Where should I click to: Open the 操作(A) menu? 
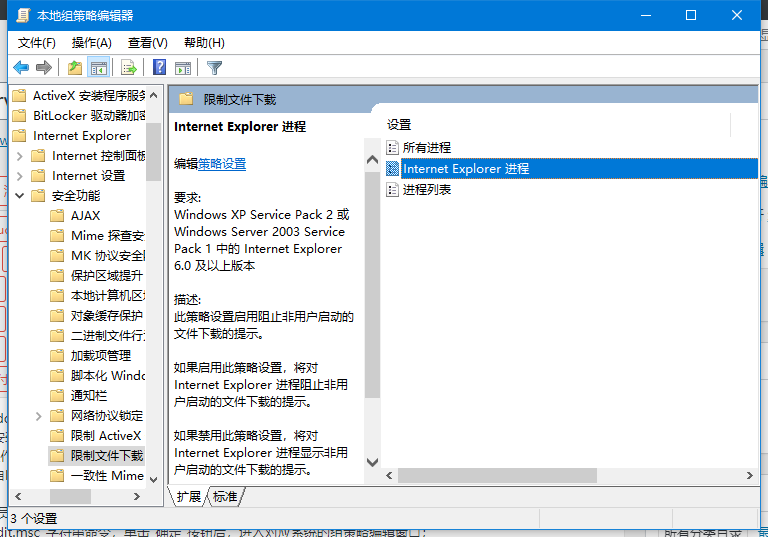[92, 43]
